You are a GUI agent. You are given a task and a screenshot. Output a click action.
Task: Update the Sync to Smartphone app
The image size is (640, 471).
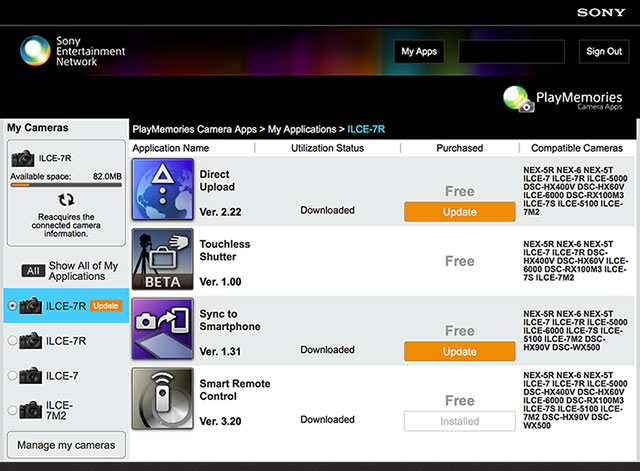[460, 351]
